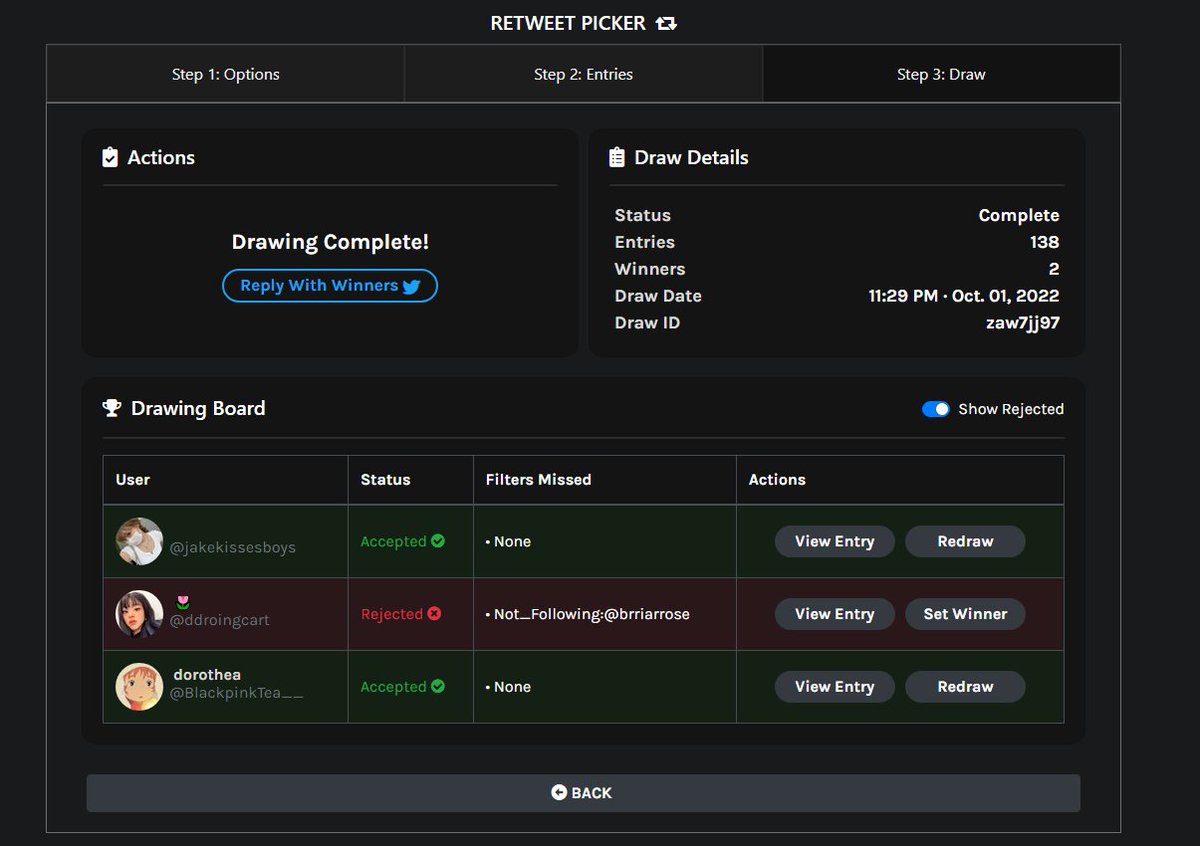Click the @jakekissesboys username
Image resolution: width=1200 pixels, height=846 pixels.
(232, 548)
